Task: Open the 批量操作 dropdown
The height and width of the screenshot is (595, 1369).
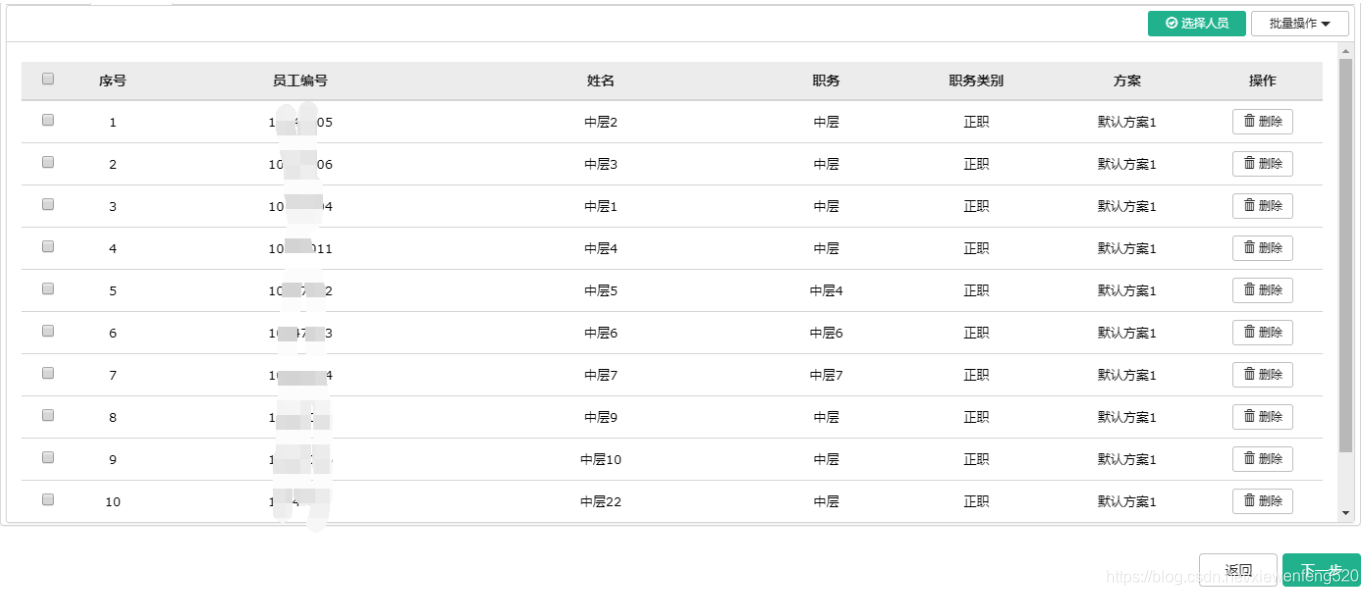Action: [1299, 23]
